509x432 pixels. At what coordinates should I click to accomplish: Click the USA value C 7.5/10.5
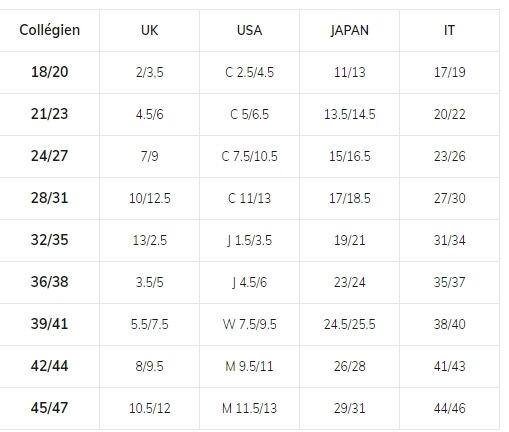[249, 156]
